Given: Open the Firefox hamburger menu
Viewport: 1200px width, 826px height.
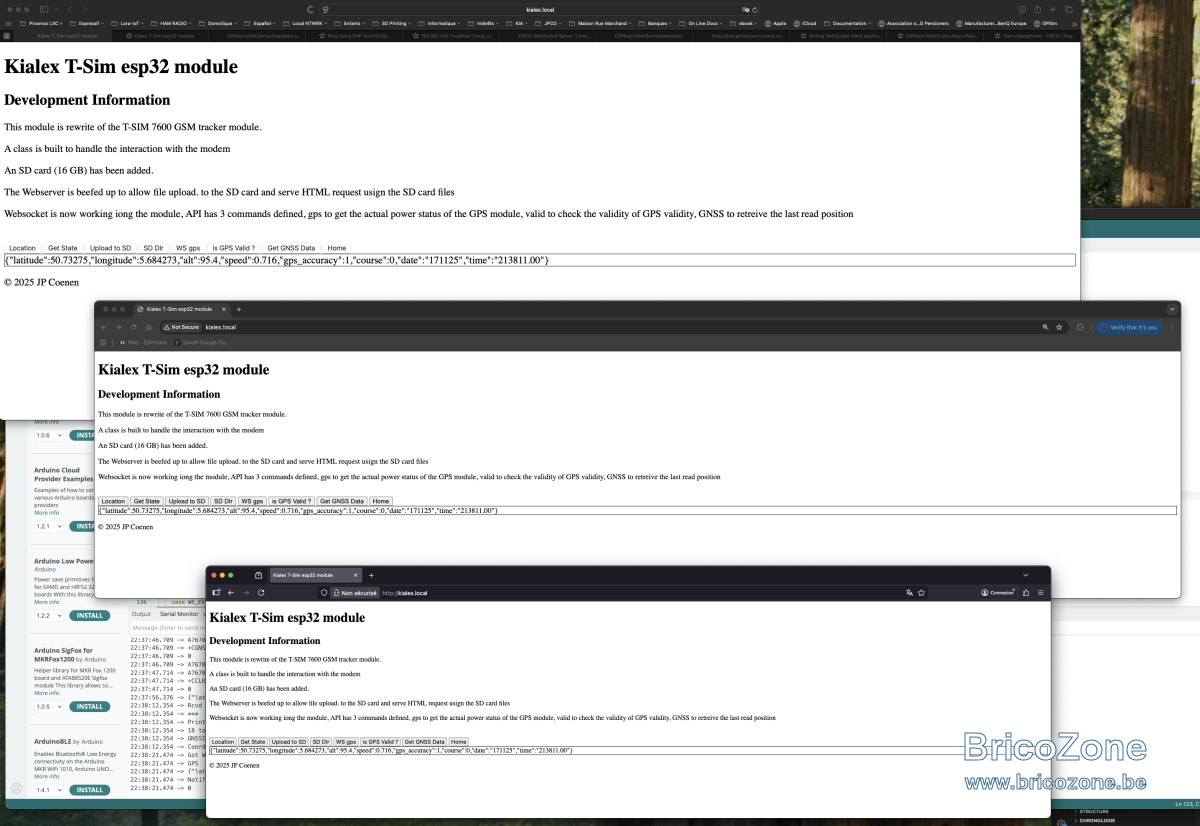Looking at the screenshot, I should point(1041,592).
